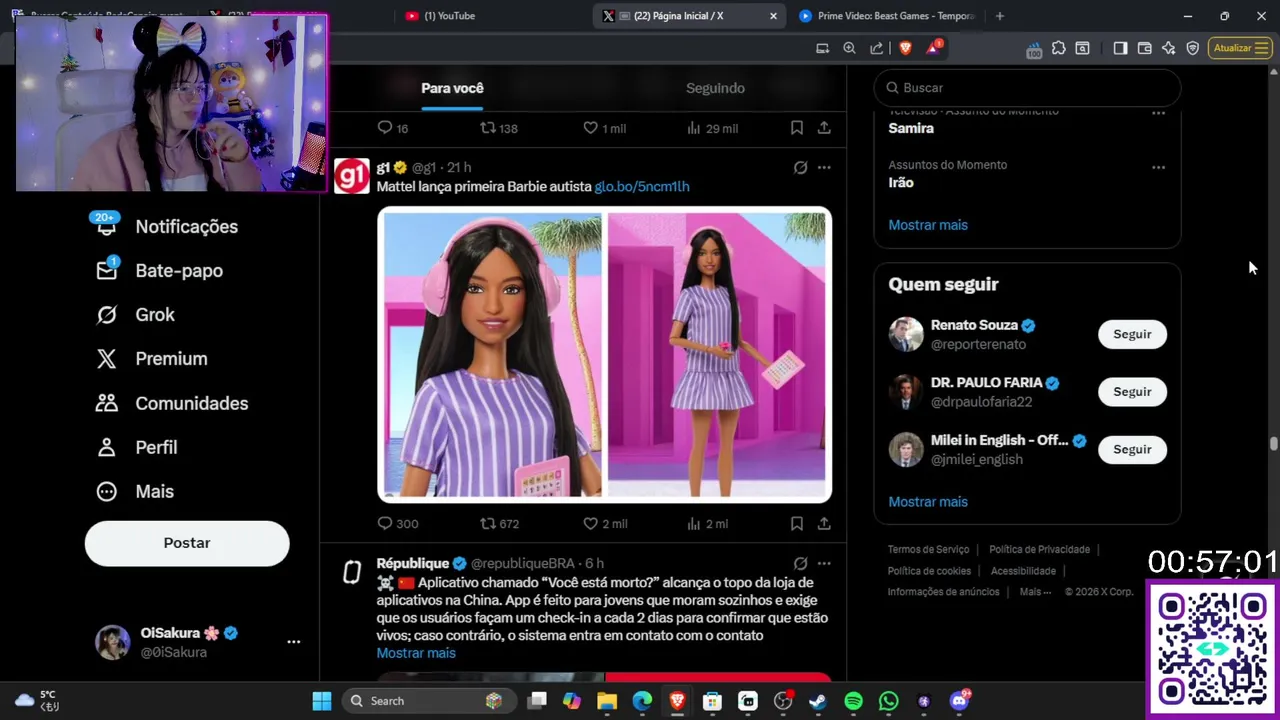Screen dimensions: 1280x720
Task: Open Brave Rewards triangle icon
Action: click(934, 48)
